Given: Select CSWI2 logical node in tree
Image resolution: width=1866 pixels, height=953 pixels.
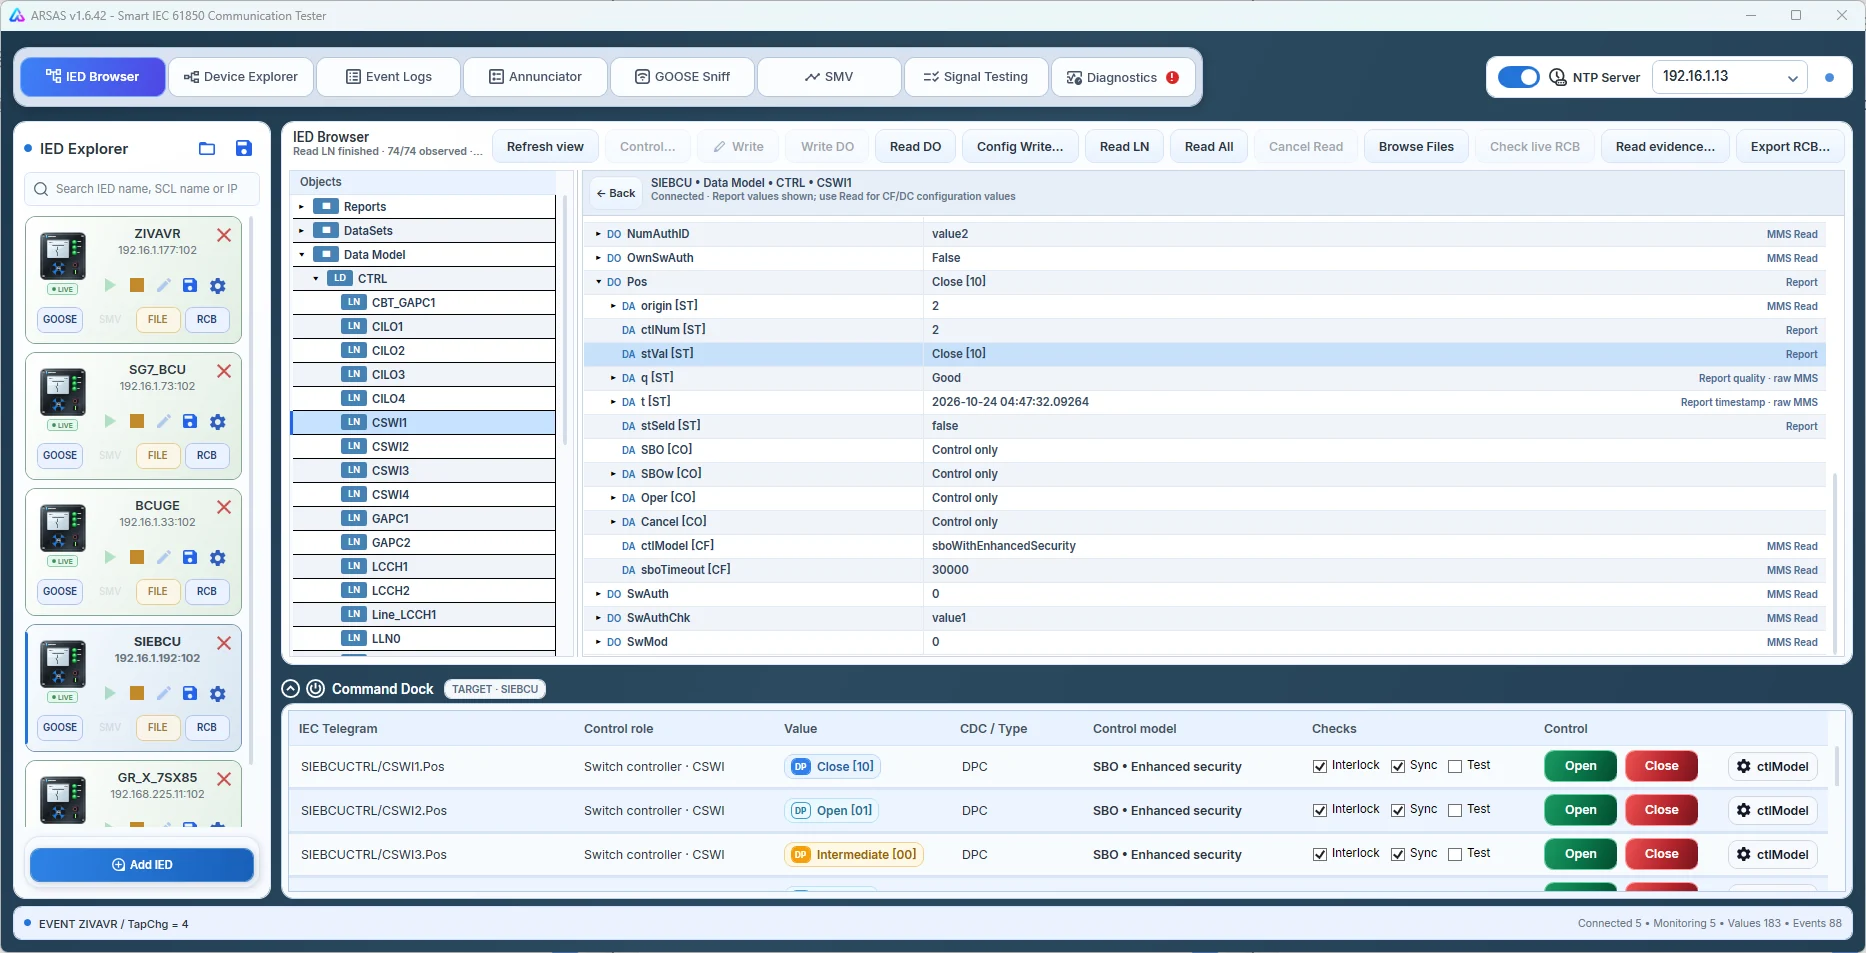Looking at the screenshot, I should pyautogui.click(x=423, y=447).
